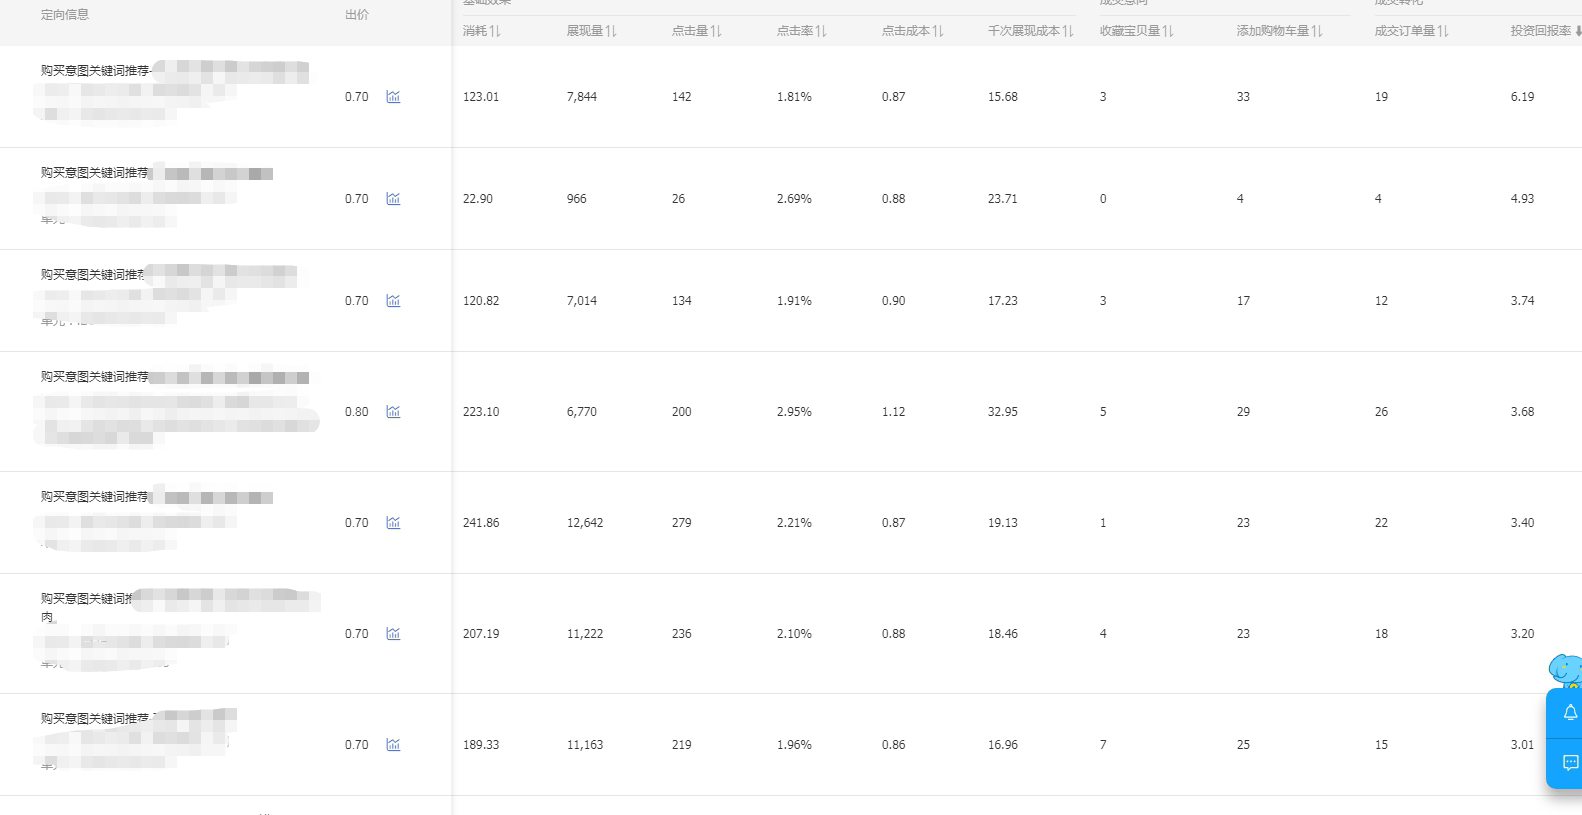Viewport: 1582px width, 815px height.
Task: Open trend chart for the 22.90 spend row
Action: (x=393, y=199)
